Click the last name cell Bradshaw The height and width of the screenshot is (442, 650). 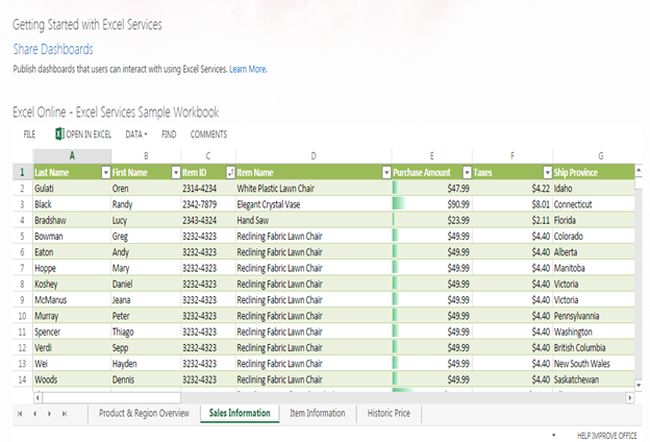coord(72,221)
